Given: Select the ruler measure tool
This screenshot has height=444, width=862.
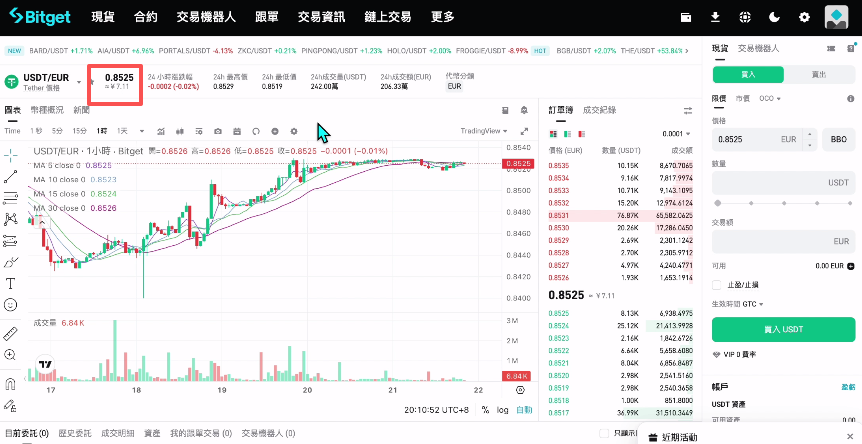Looking at the screenshot, I should point(10,333).
